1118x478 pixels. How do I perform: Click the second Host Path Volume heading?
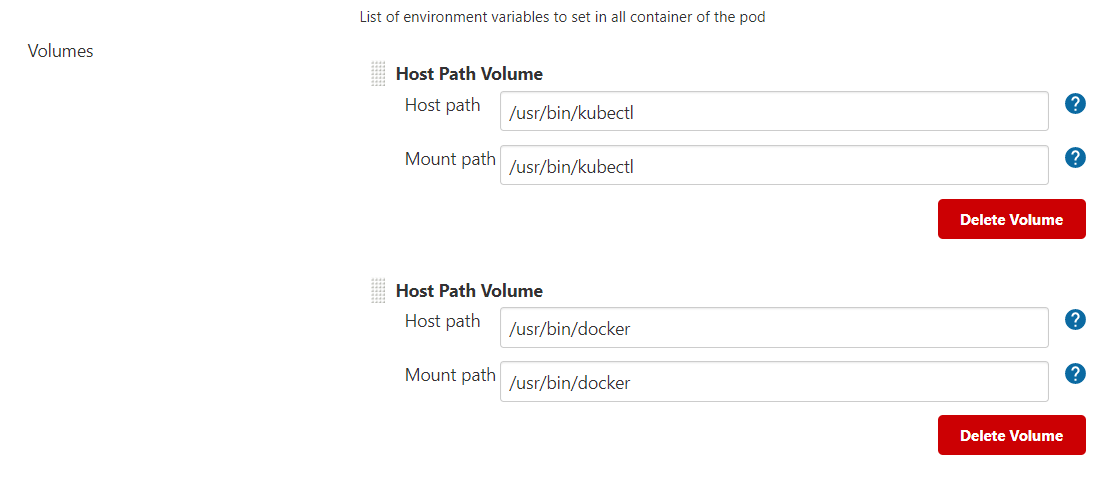tap(469, 290)
